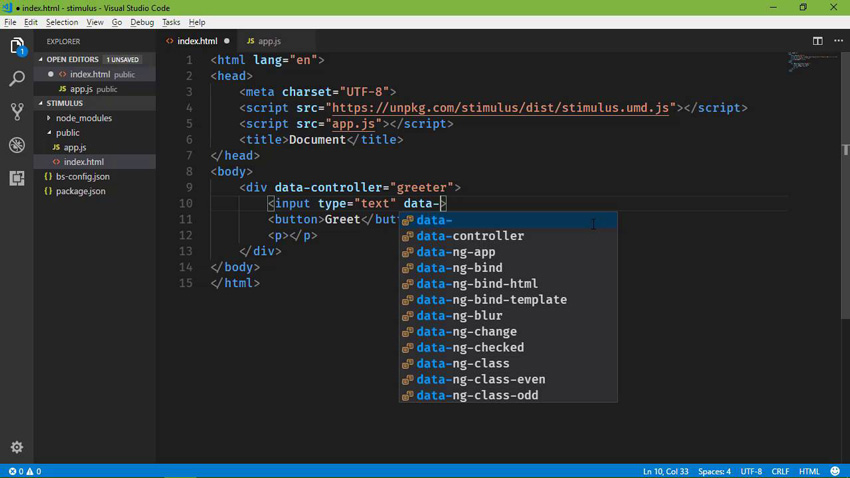Click HTML language mode in status bar
Screen dimensions: 850x478
[809, 471]
